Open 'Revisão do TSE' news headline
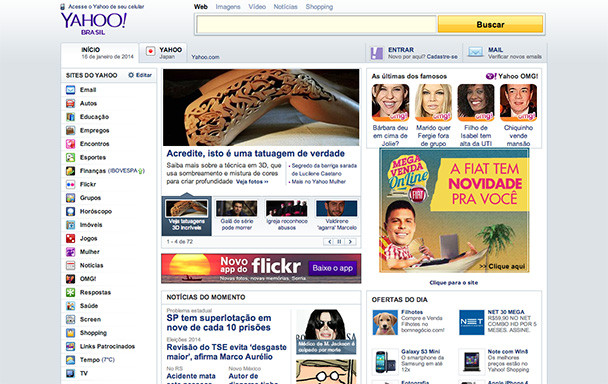 point(227,352)
